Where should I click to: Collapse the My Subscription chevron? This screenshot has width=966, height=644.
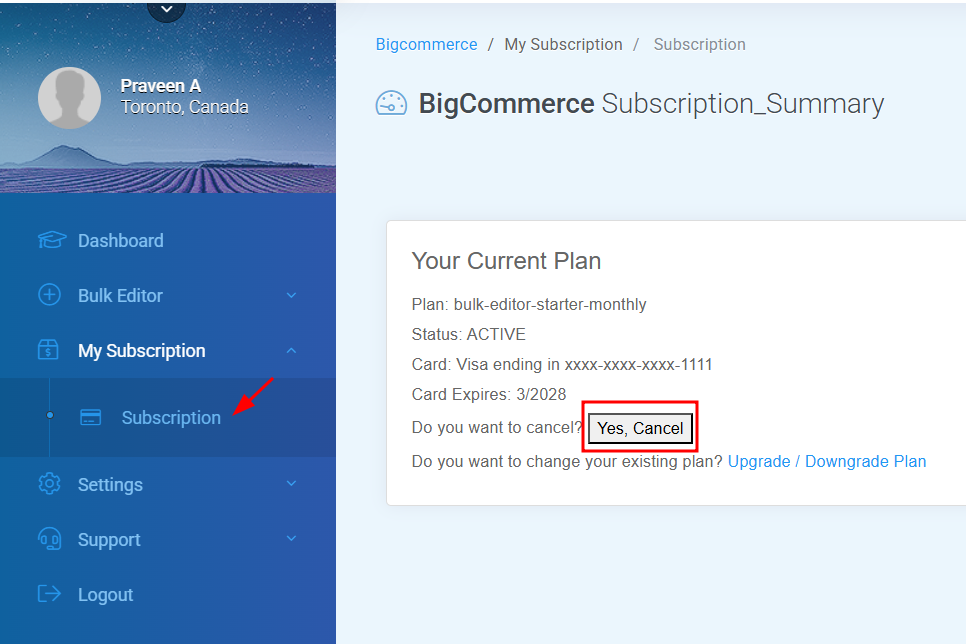tap(291, 351)
